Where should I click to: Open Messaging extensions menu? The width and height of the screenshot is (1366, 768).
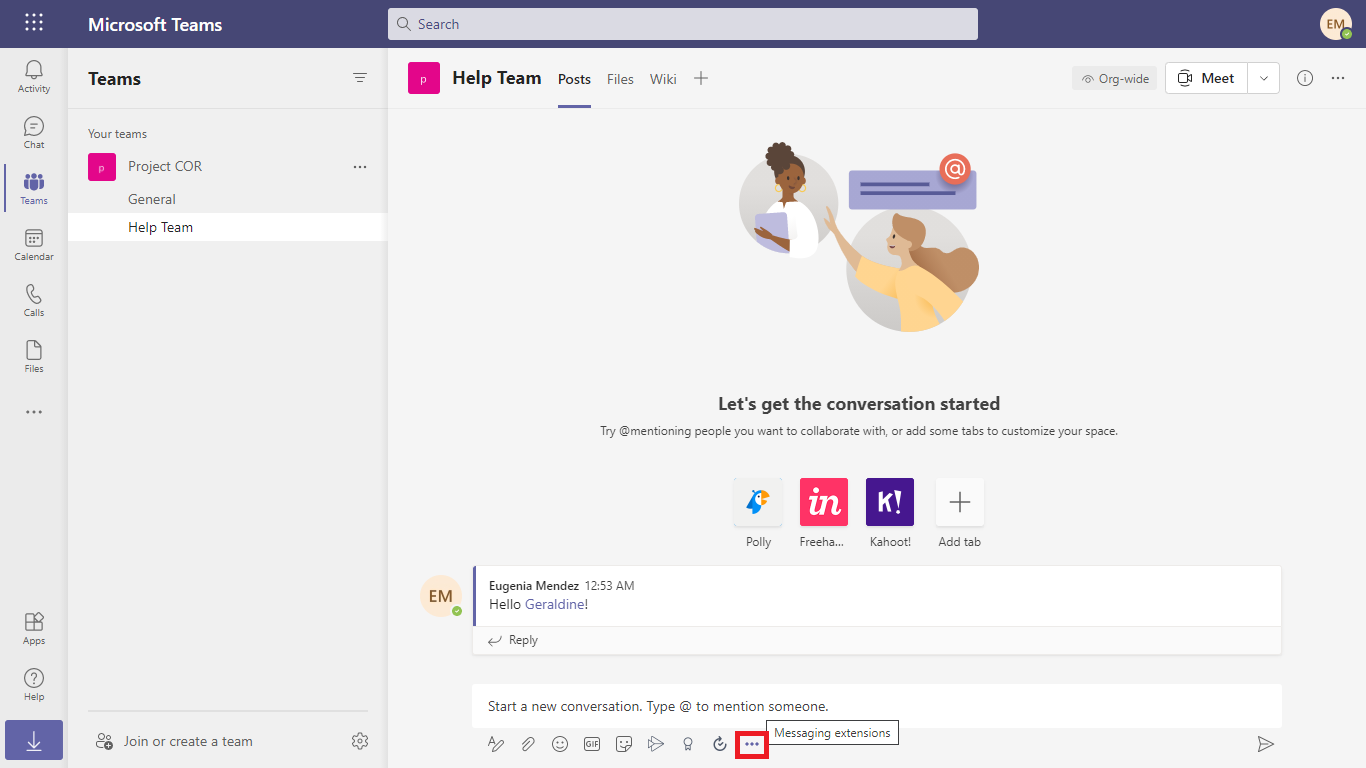coord(752,744)
